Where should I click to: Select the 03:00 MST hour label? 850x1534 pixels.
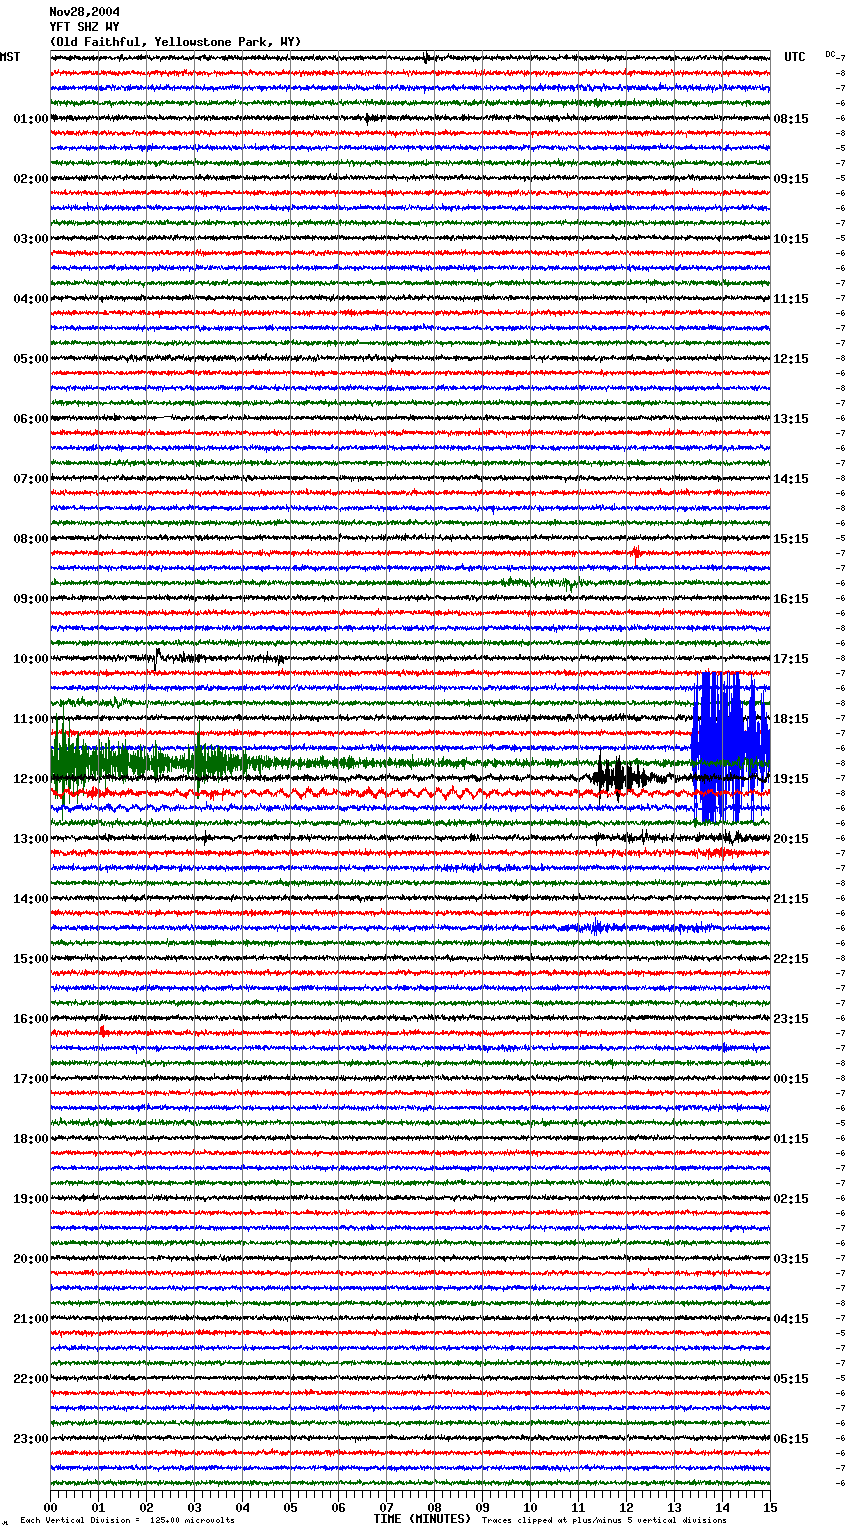(31, 239)
